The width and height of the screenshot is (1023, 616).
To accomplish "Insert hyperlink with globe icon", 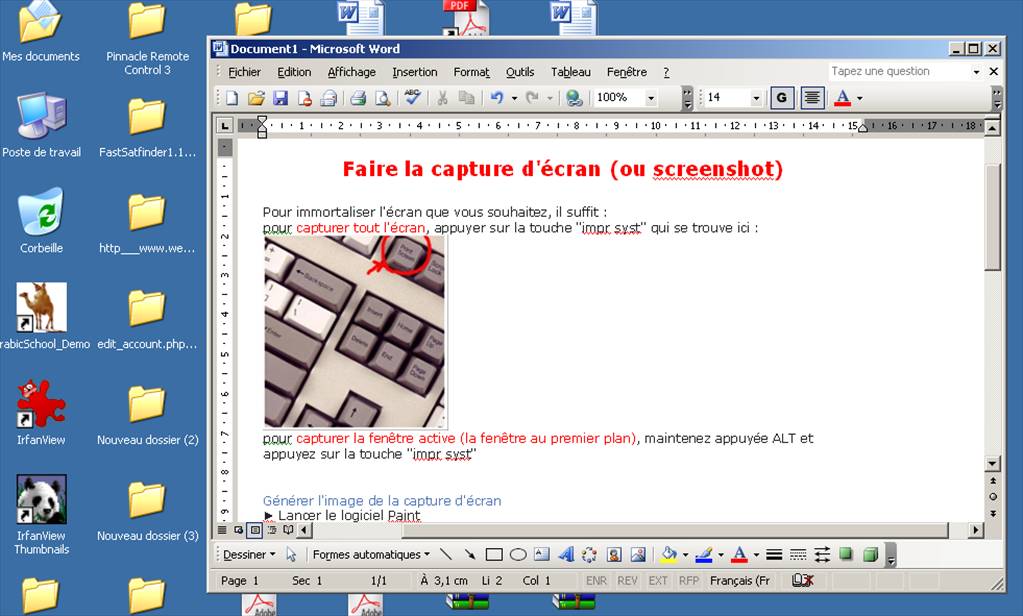I will tap(574, 98).
